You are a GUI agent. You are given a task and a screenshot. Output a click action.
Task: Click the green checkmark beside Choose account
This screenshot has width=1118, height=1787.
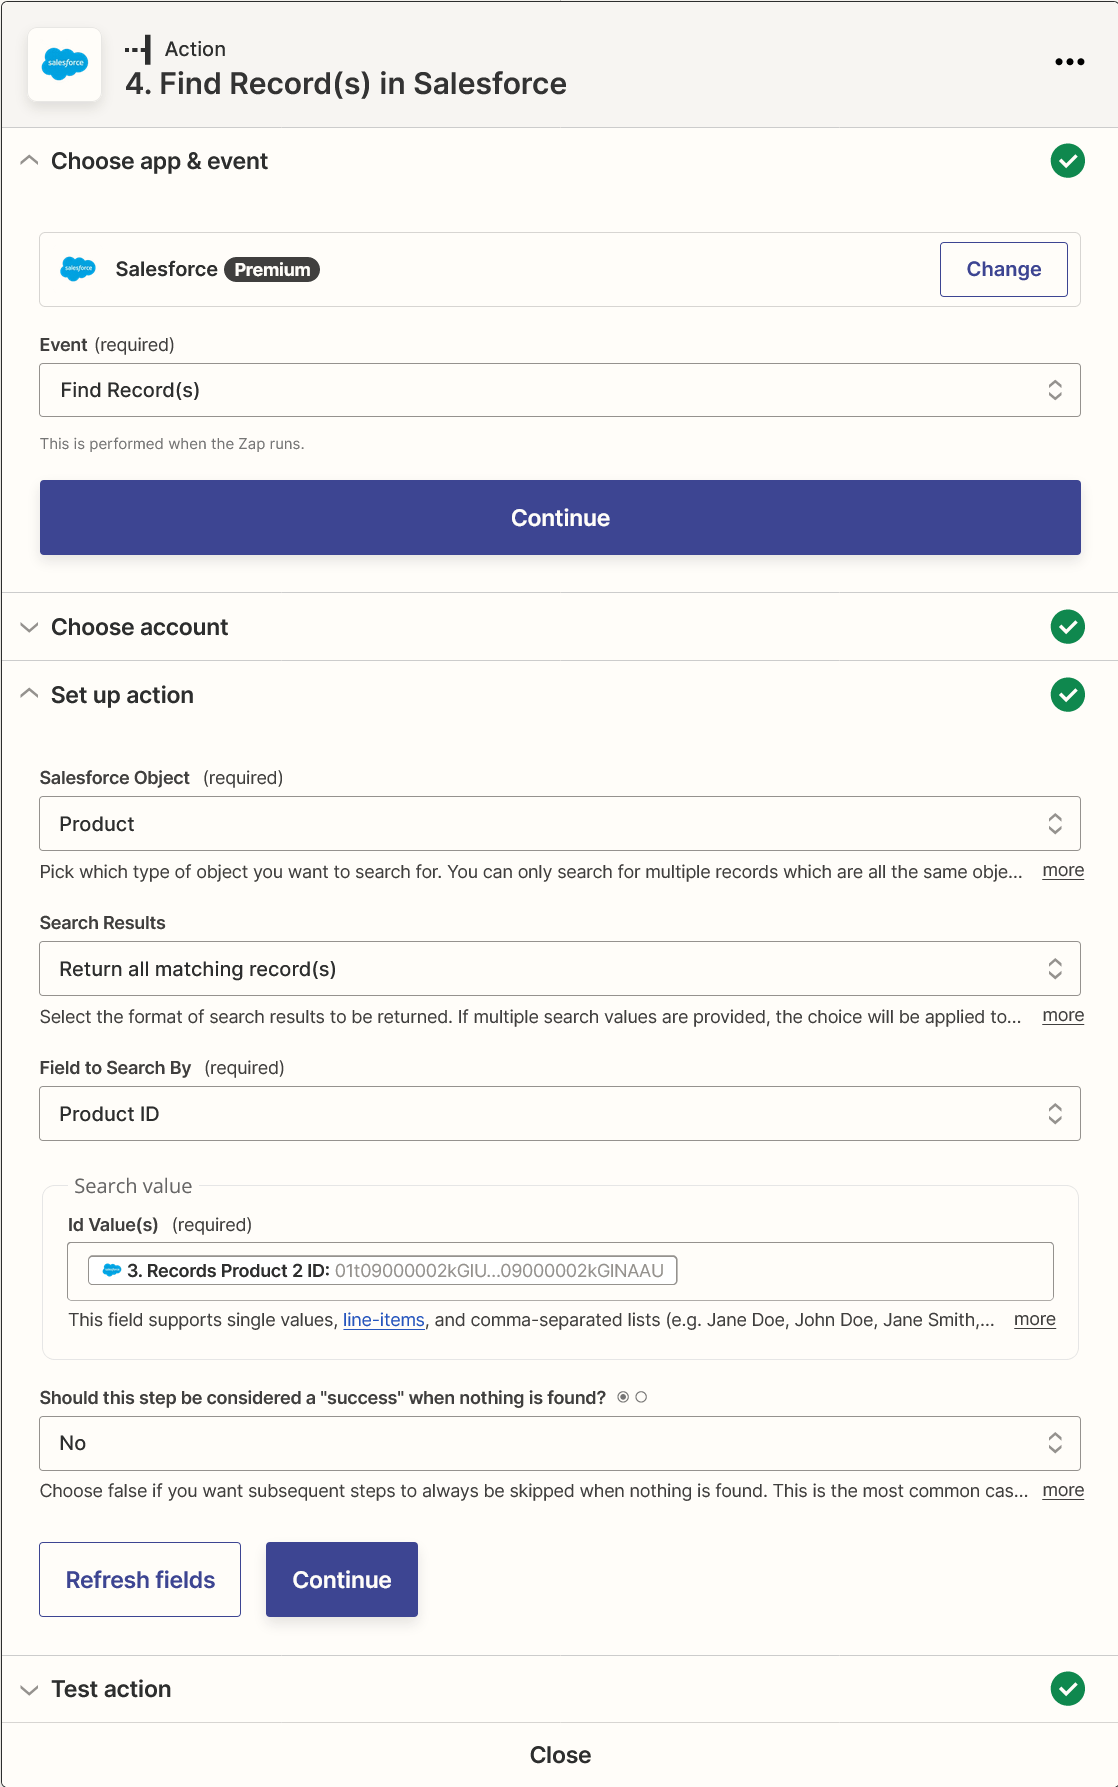pos(1067,627)
